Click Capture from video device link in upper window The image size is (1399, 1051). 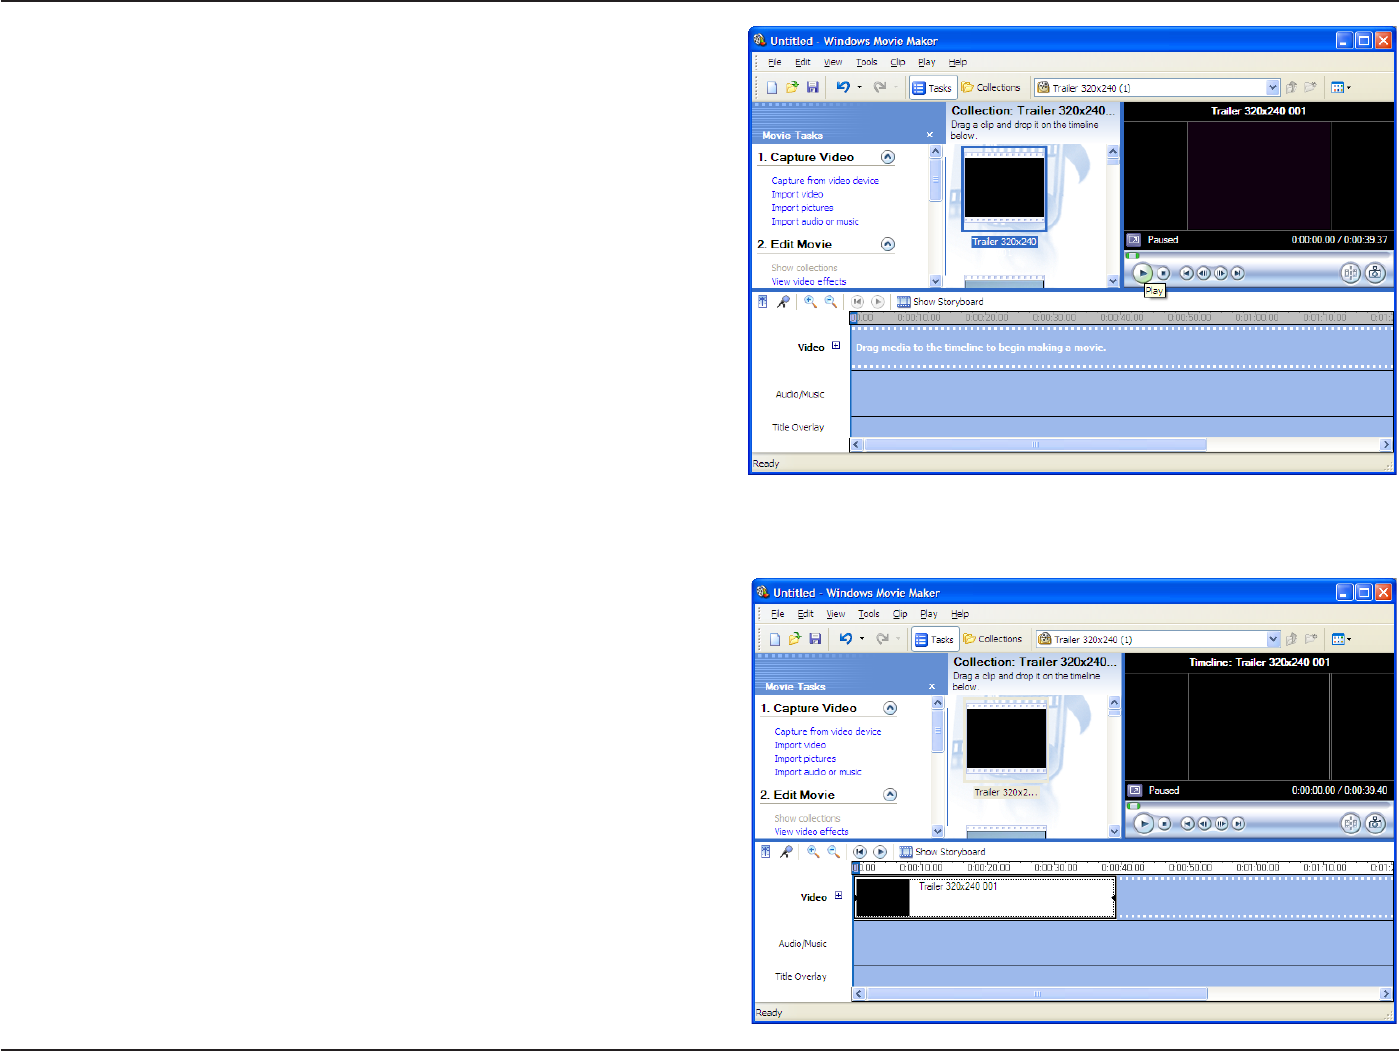[825, 181]
